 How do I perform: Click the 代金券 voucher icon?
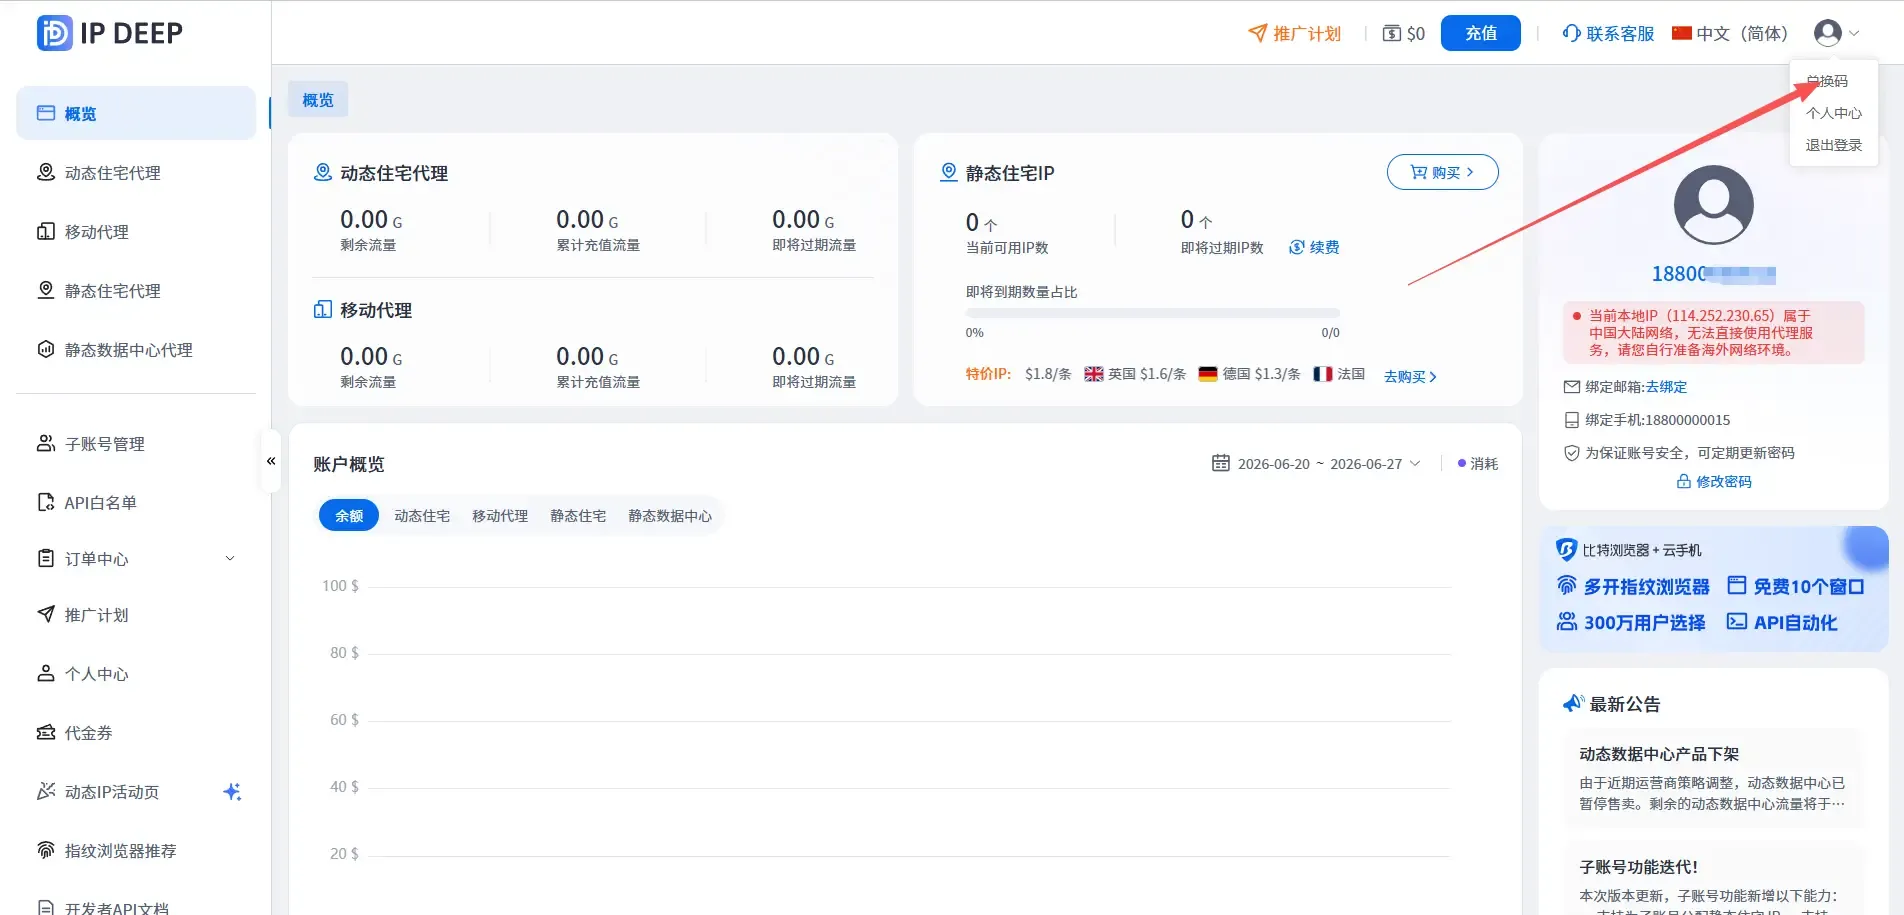pyautogui.click(x=46, y=732)
